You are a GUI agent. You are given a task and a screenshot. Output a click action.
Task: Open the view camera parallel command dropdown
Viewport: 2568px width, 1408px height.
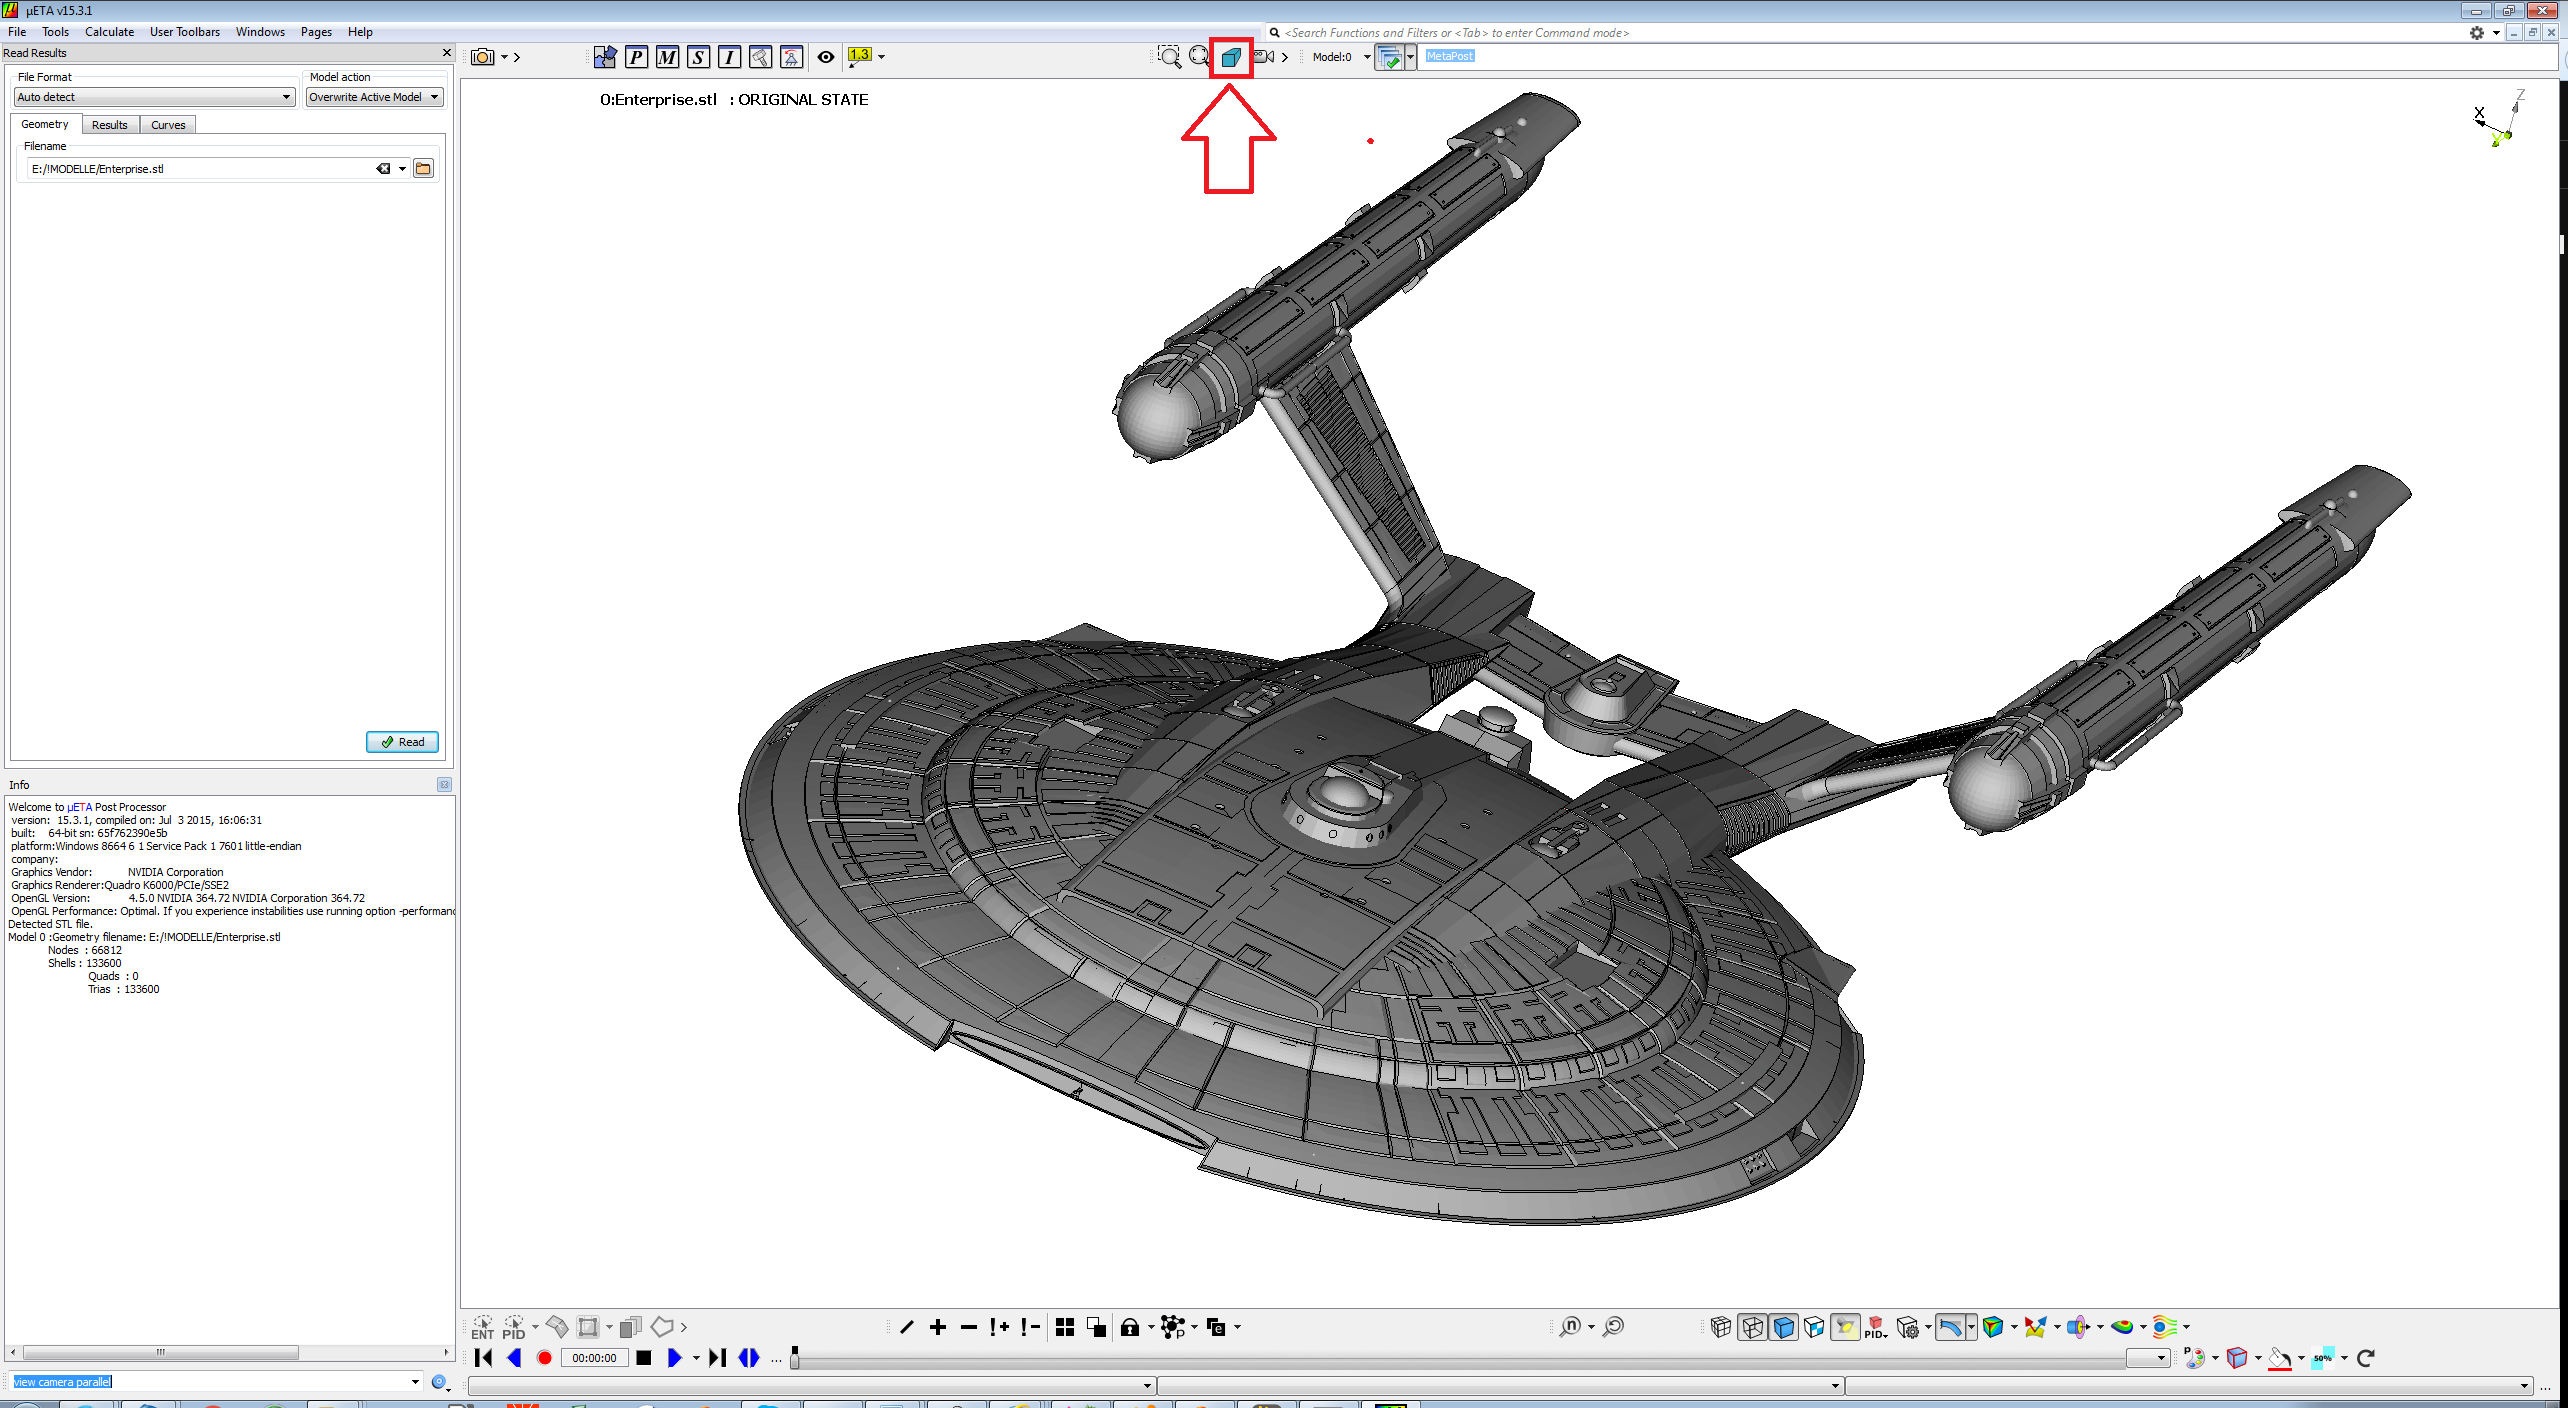[x=415, y=1382]
